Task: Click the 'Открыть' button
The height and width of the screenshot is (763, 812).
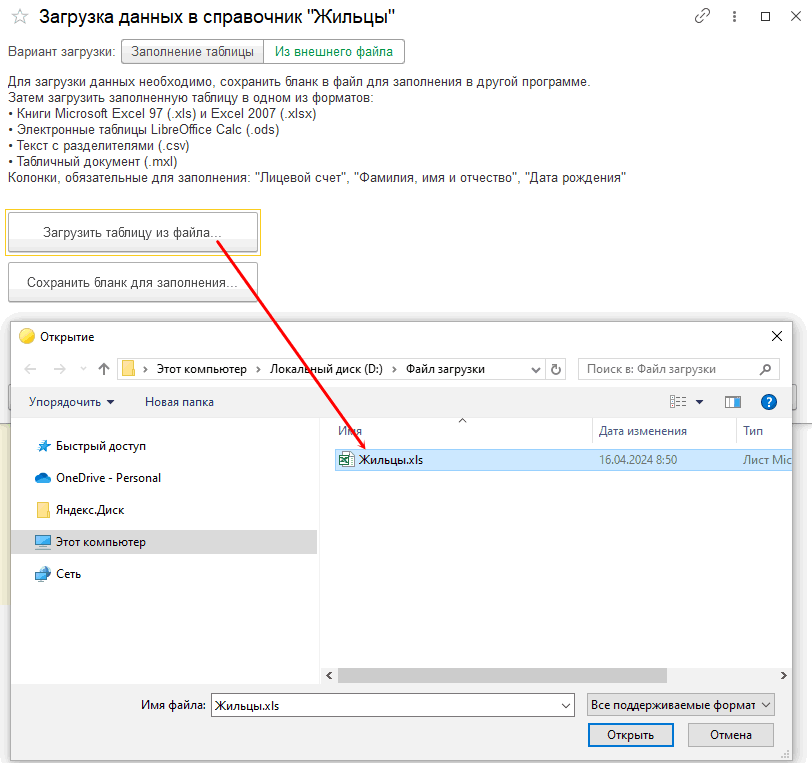Action: (630, 735)
